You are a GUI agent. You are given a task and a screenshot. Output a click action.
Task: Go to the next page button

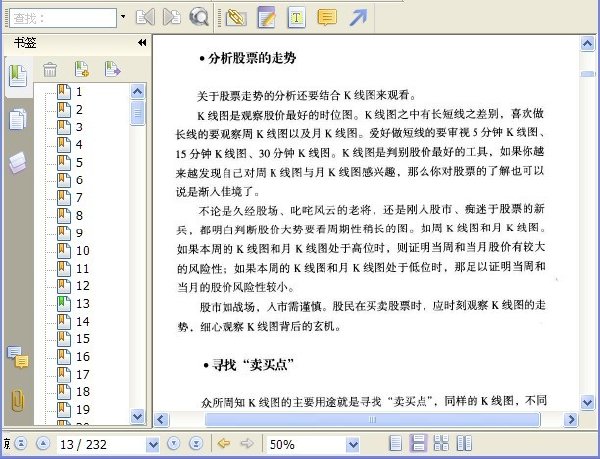tap(174, 444)
